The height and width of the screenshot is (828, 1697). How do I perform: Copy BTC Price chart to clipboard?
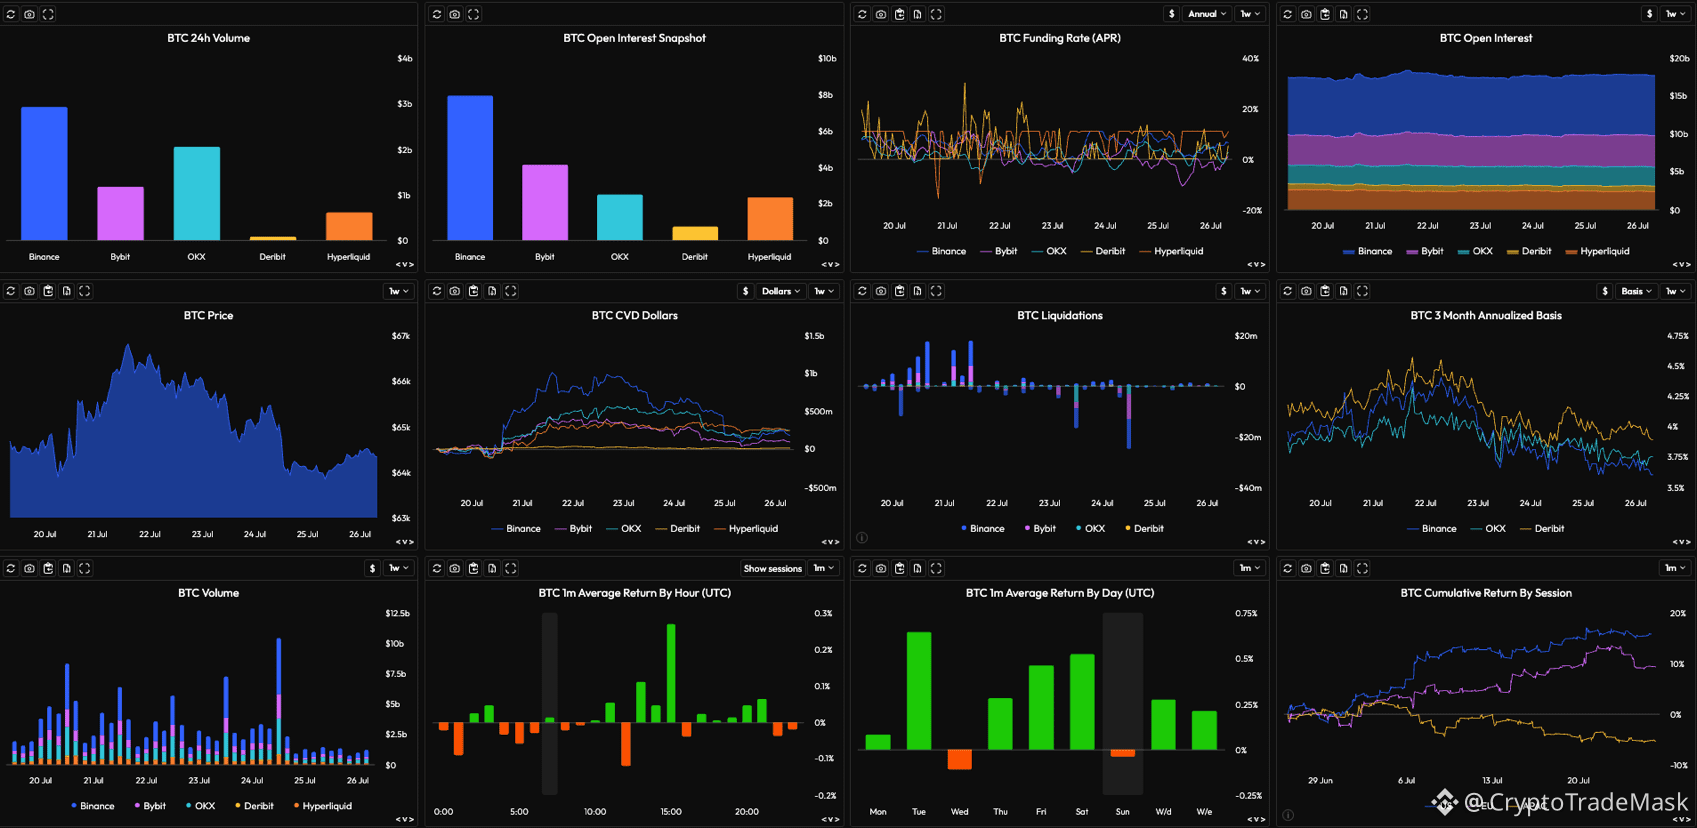(48, 291)
